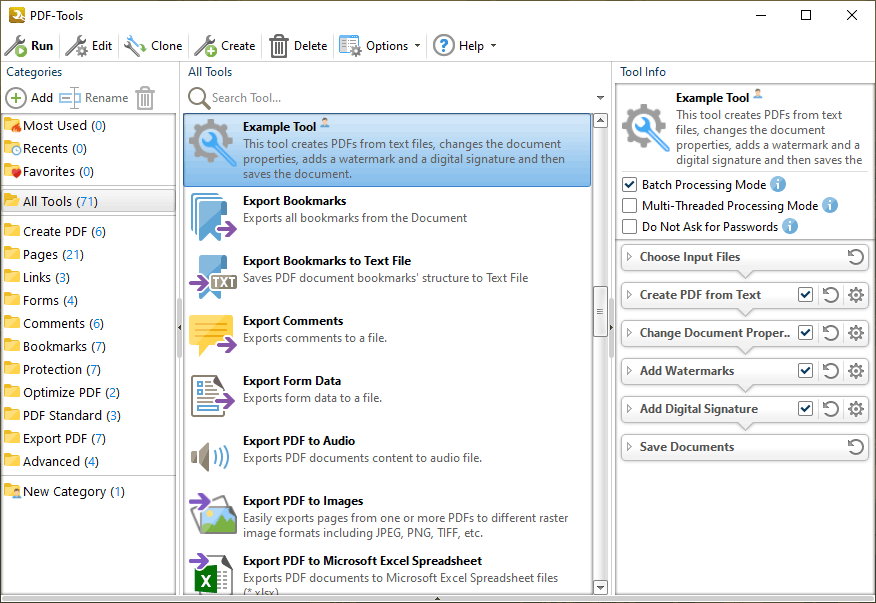876x603 pixels.
Task: Click the tool list scrollbar thumb
Action: 600,311
